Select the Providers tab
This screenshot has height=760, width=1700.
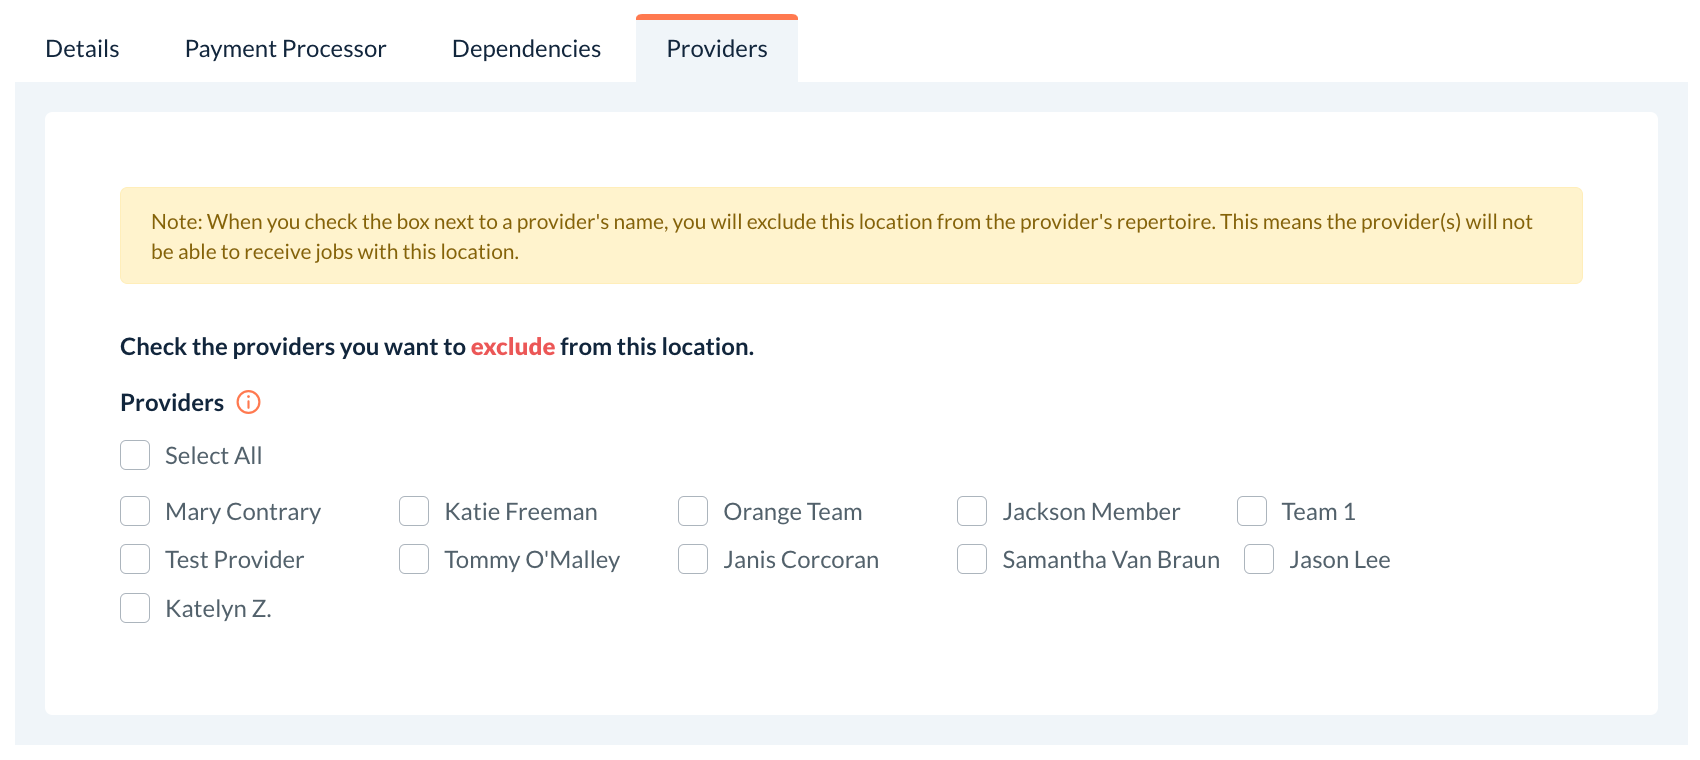[x=717, y=49]
